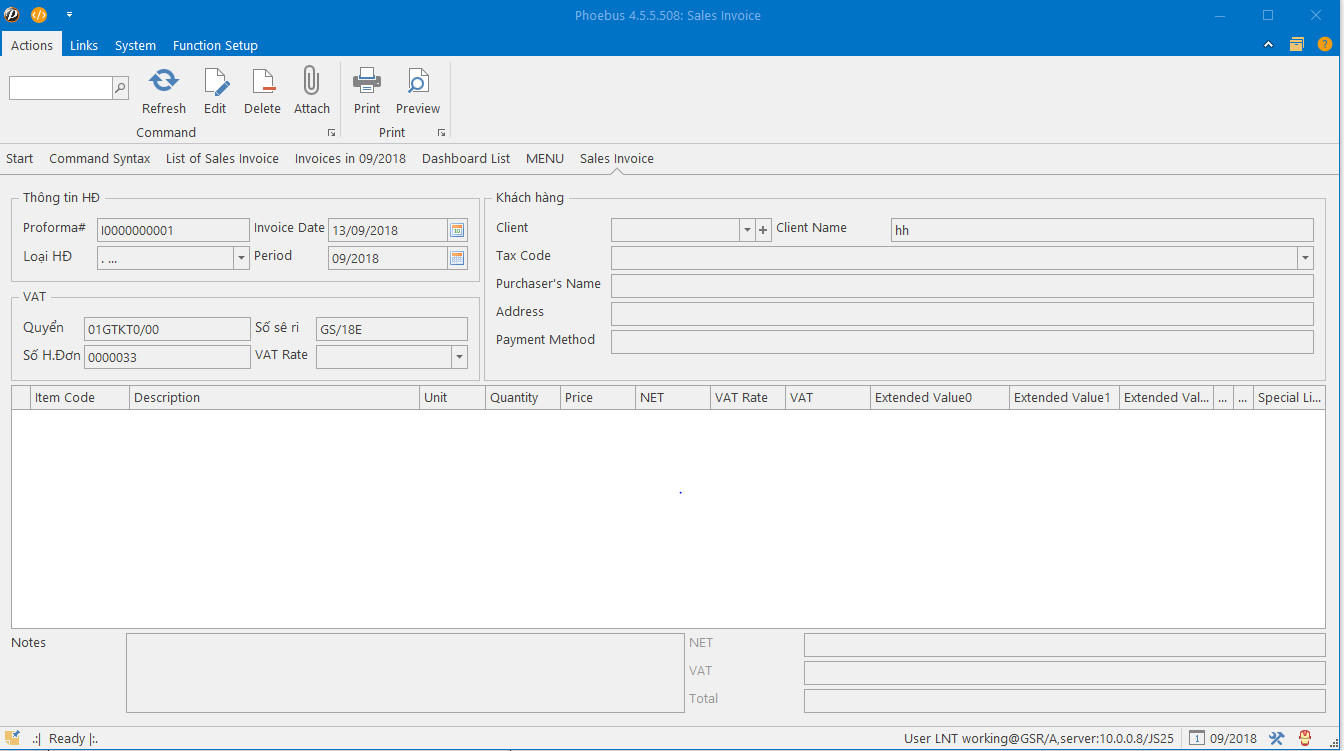This screenshot has height=751, width=1344.
Task: Click the orange code icon in title bar
Action: [x=39, y=15]
